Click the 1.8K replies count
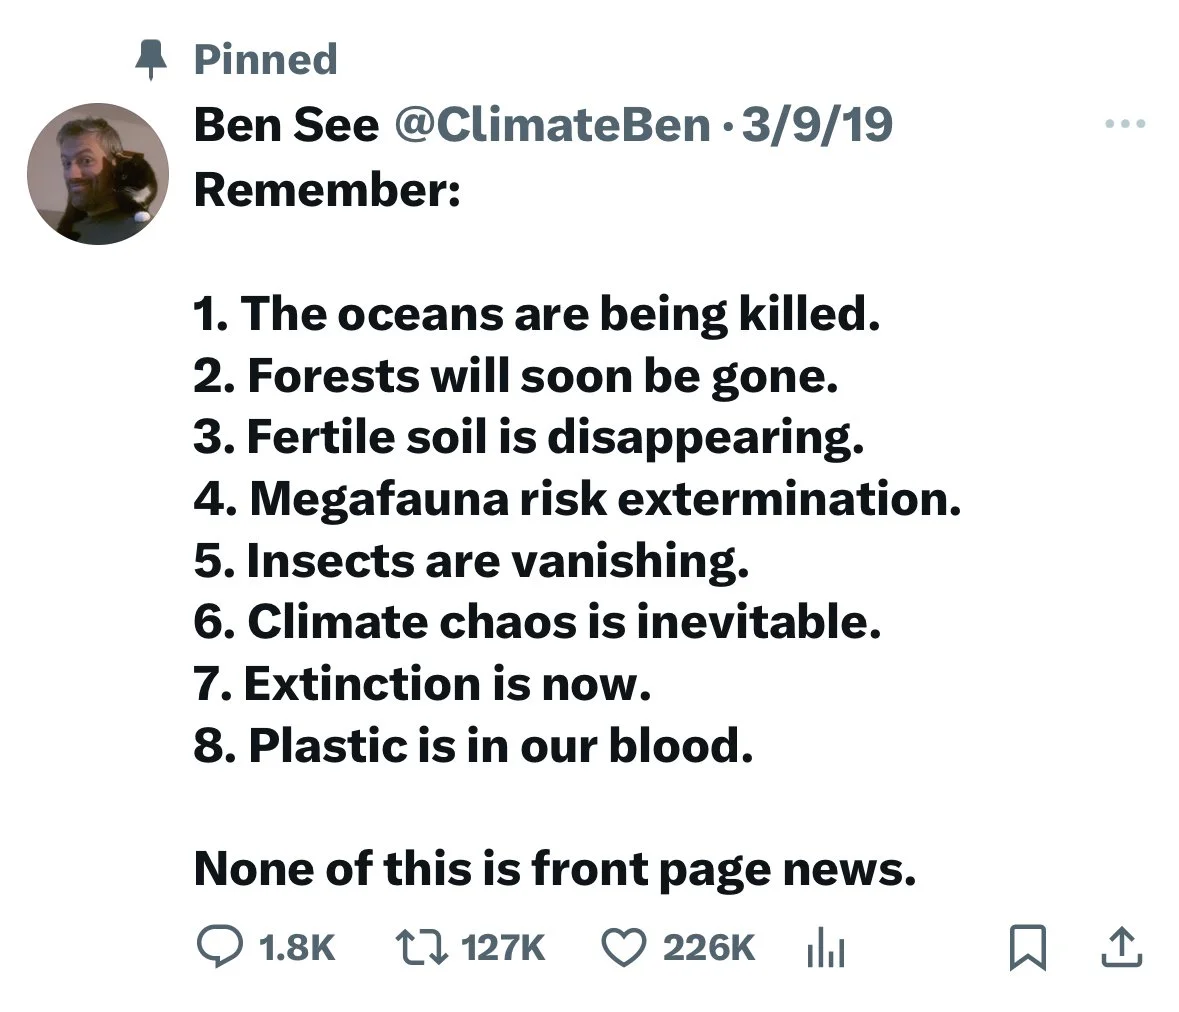The height and width of the screenshot is (1012, 1179). click(296, 946)
